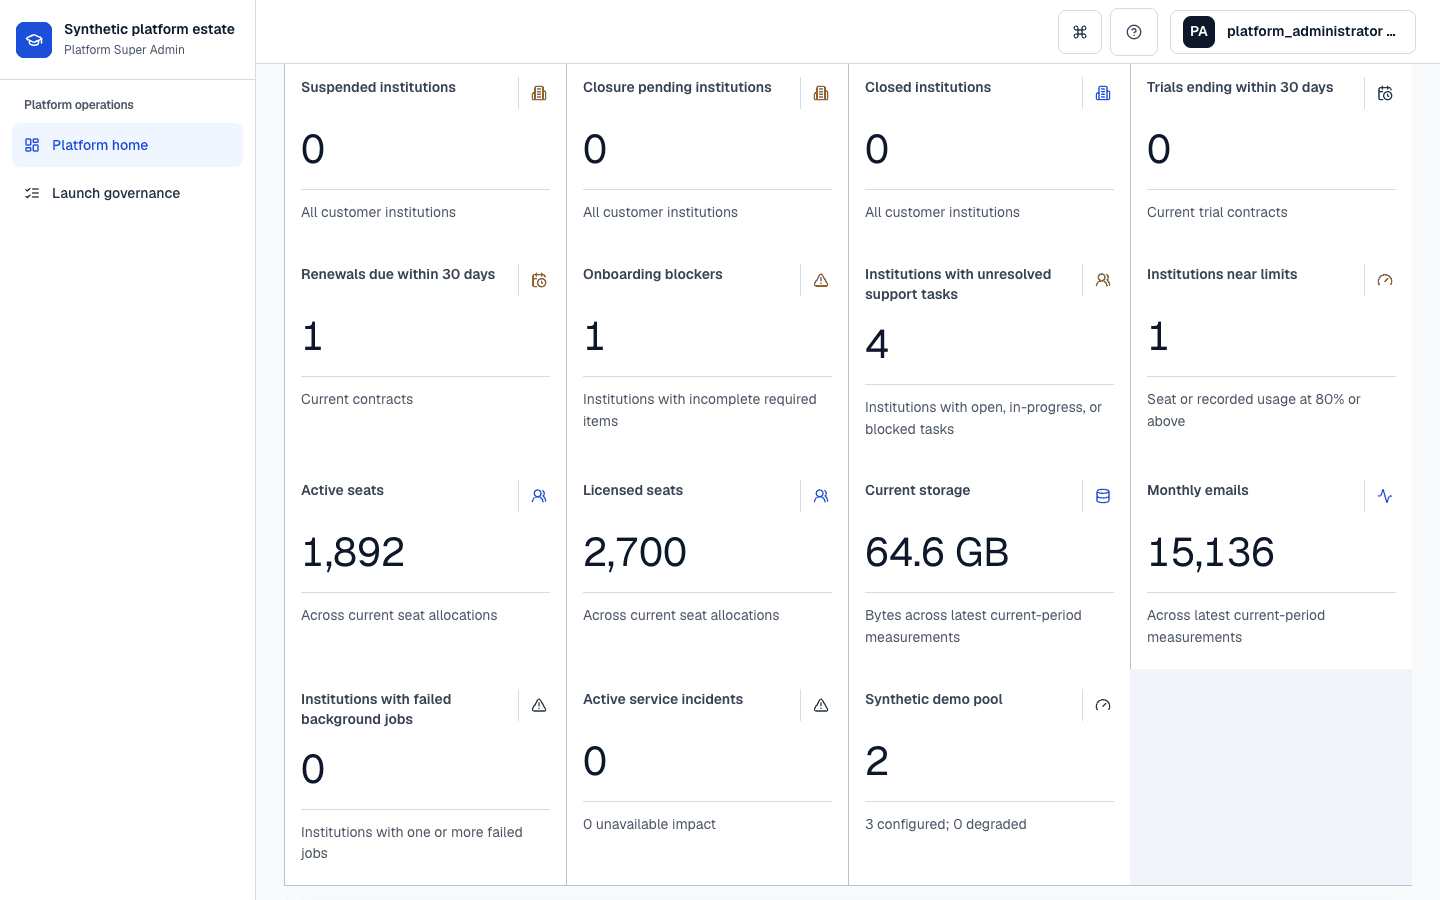Click the Current storage database icon
The width and height of the screenshot is (1440, 900).
[1103, 496]
